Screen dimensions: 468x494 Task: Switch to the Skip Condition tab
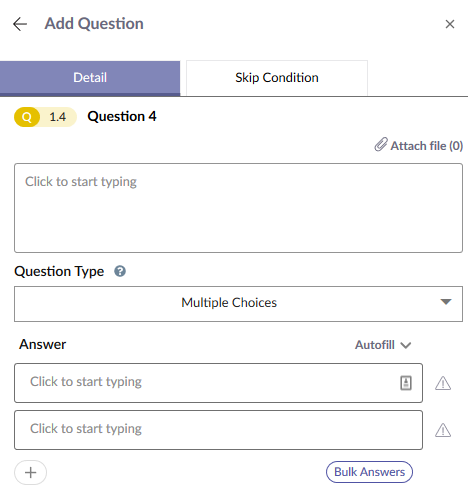pos(277,78)
